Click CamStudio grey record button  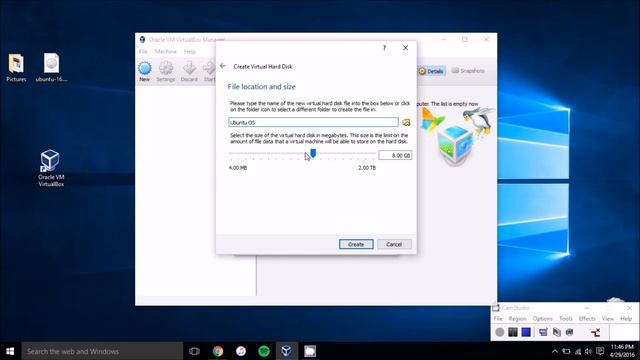[500, 332]
